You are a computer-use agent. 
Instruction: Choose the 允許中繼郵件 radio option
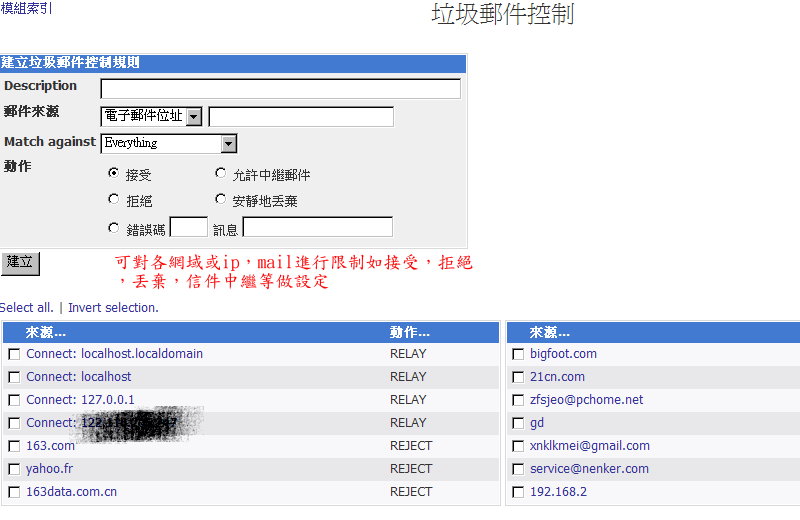[221, 173]
